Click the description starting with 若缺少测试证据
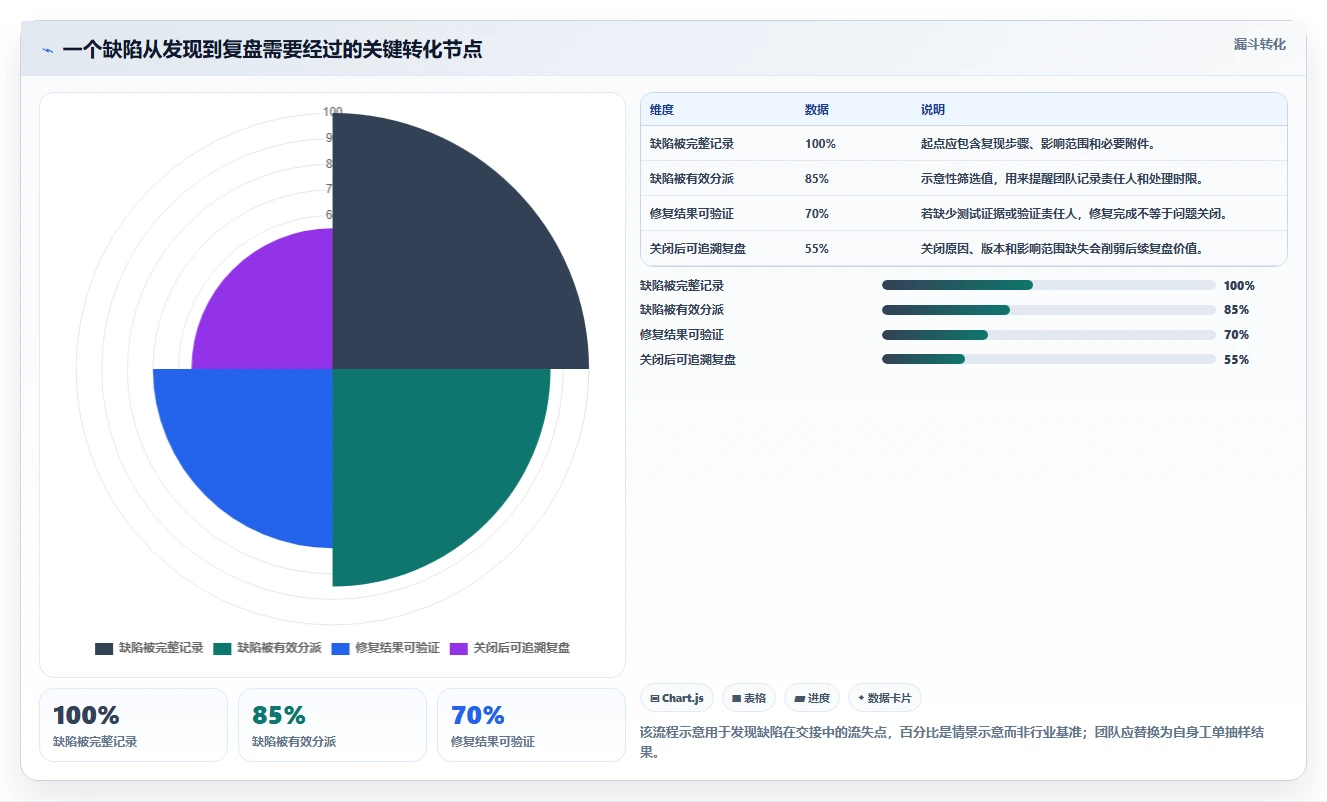This screenshot has height=802, width=1327. (x=1074, y=214)
